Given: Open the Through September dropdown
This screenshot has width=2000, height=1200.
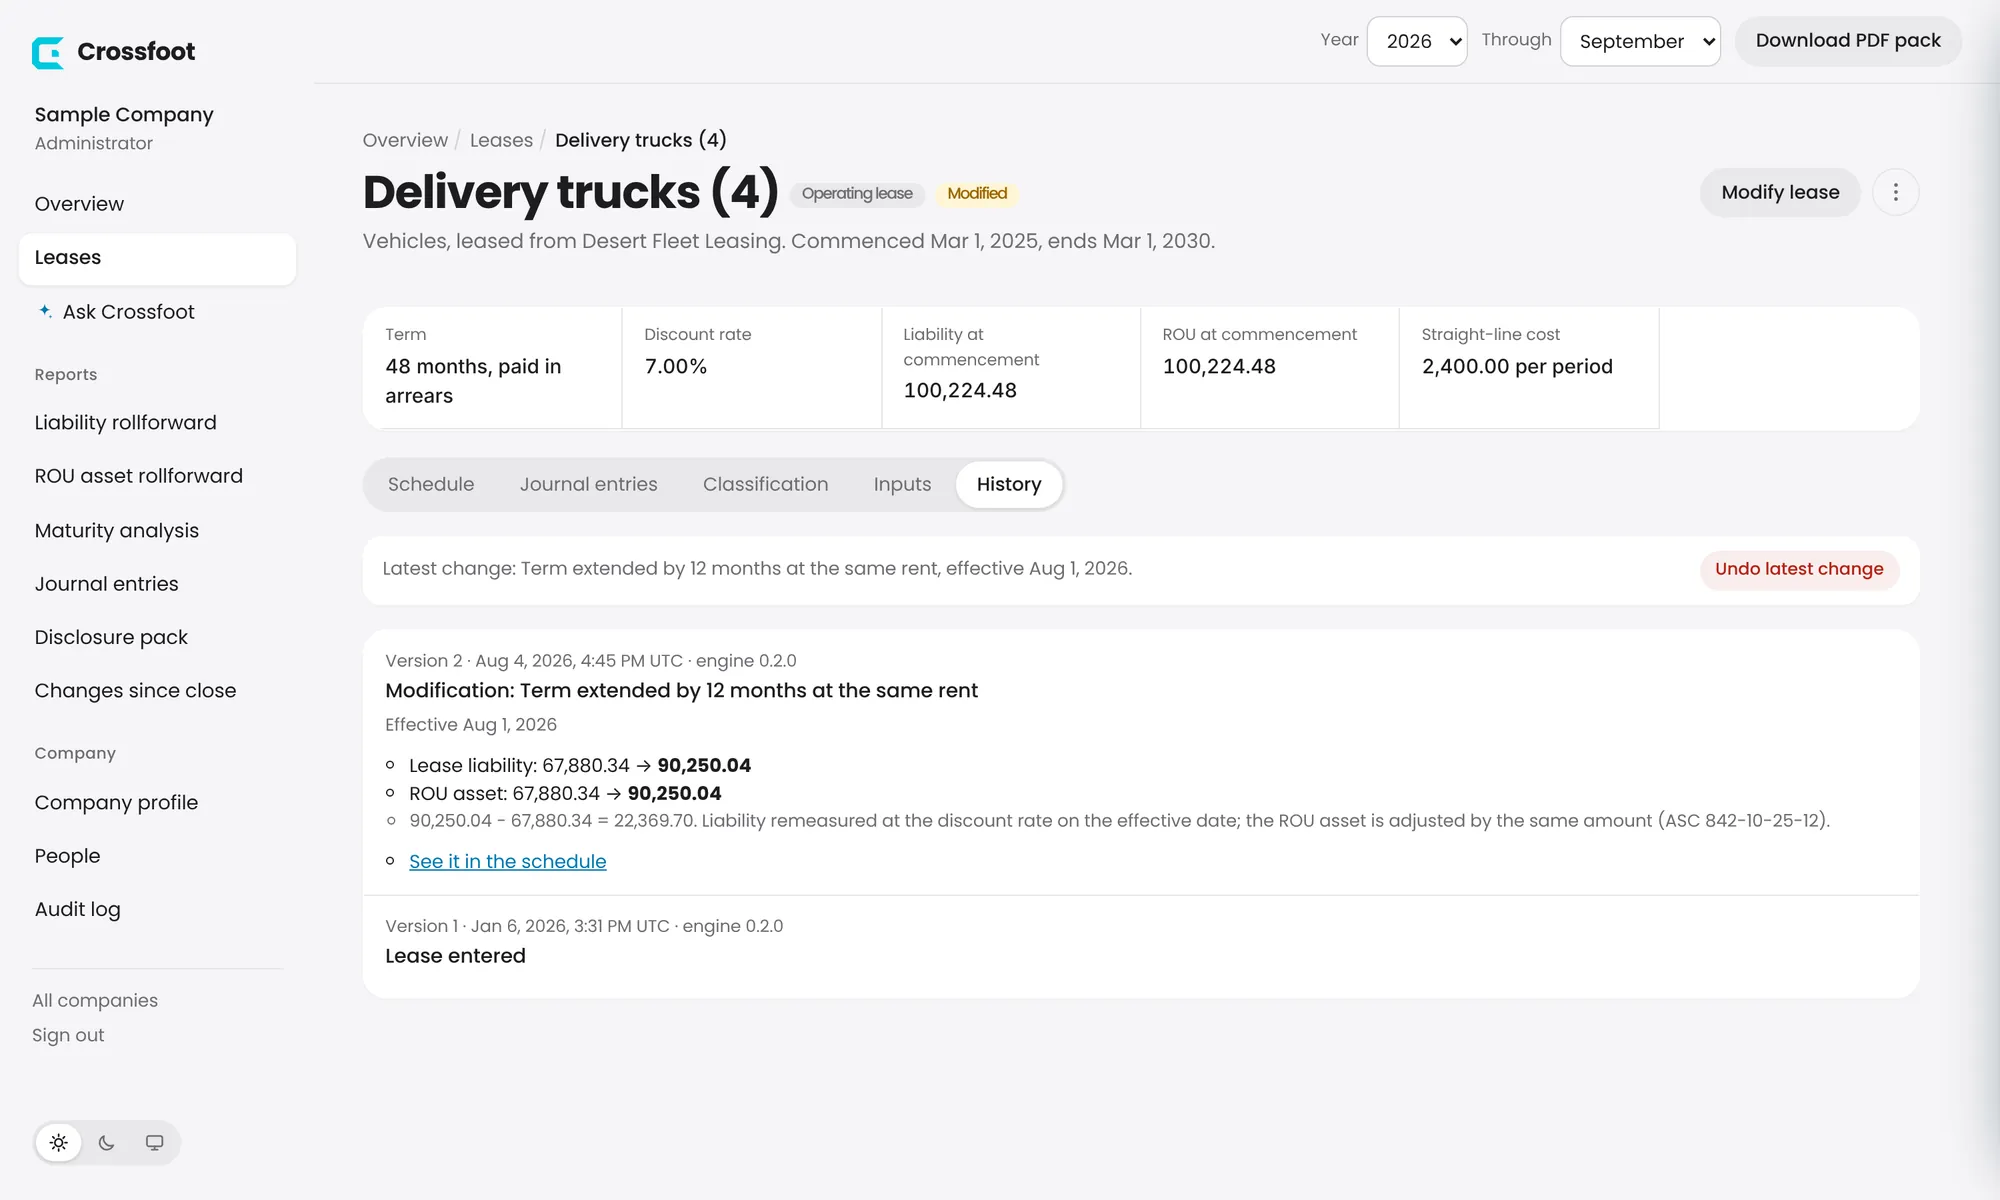Looking at the screenshot, I should (x=1640, y=41).
